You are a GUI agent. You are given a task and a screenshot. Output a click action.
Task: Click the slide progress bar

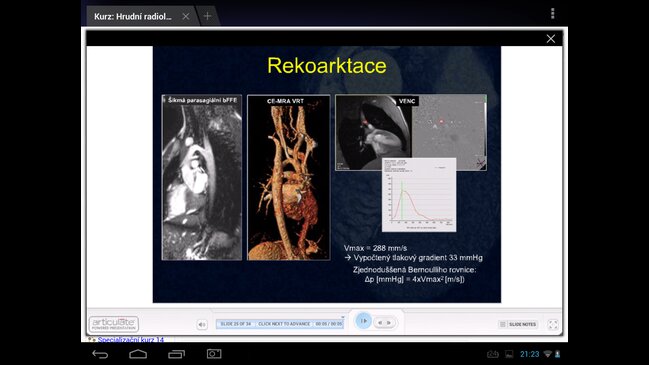click(280, 324)
